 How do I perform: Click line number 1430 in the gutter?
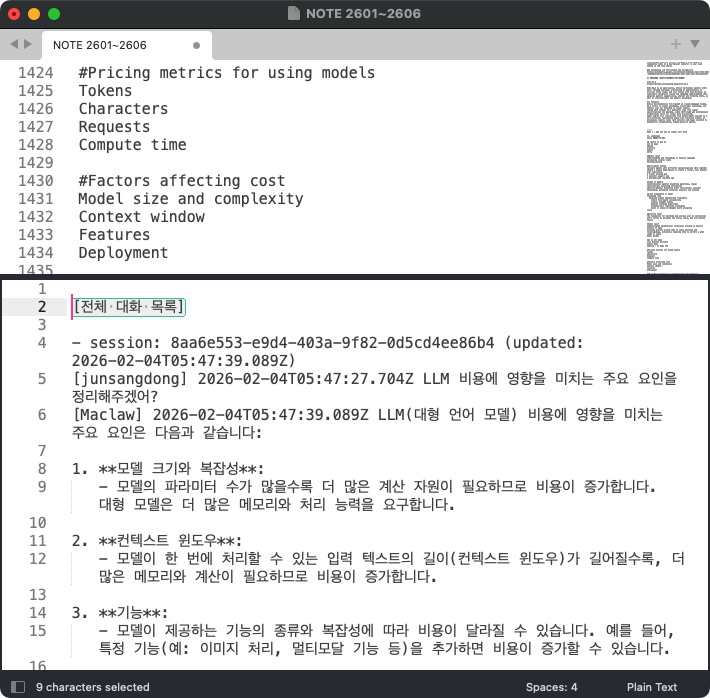pyautogui.click(x=36, y=181)
